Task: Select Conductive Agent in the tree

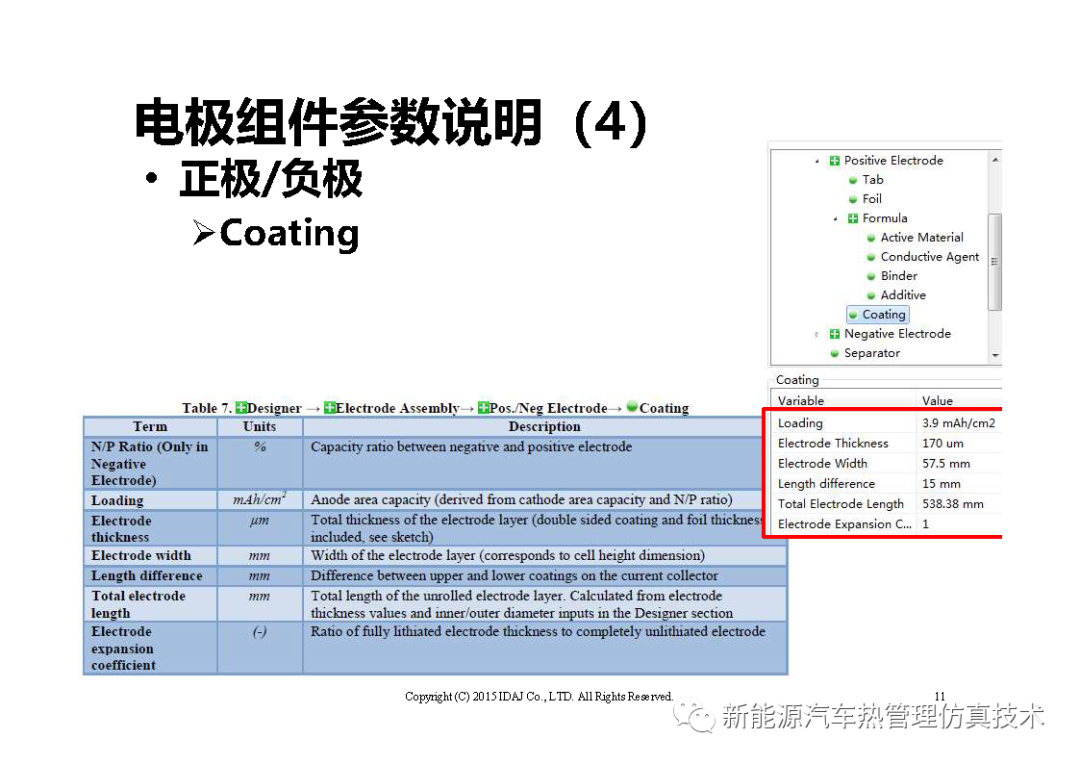Action: [929, 257]
